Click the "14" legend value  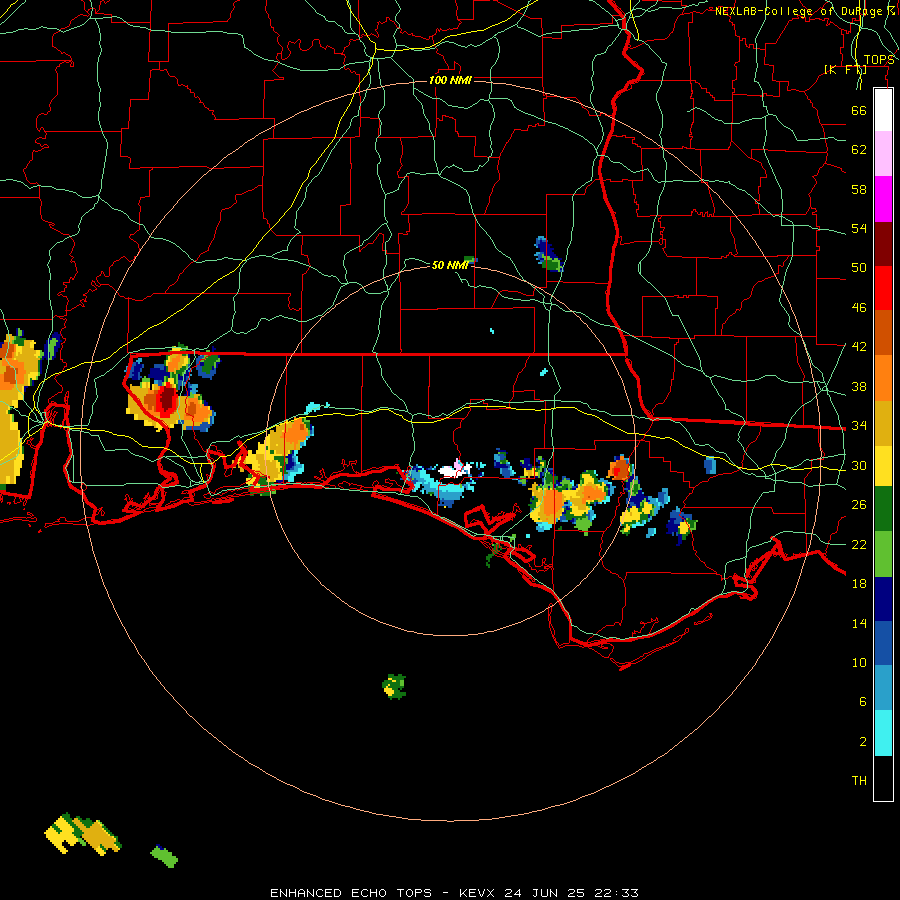(x=859, y=623)
